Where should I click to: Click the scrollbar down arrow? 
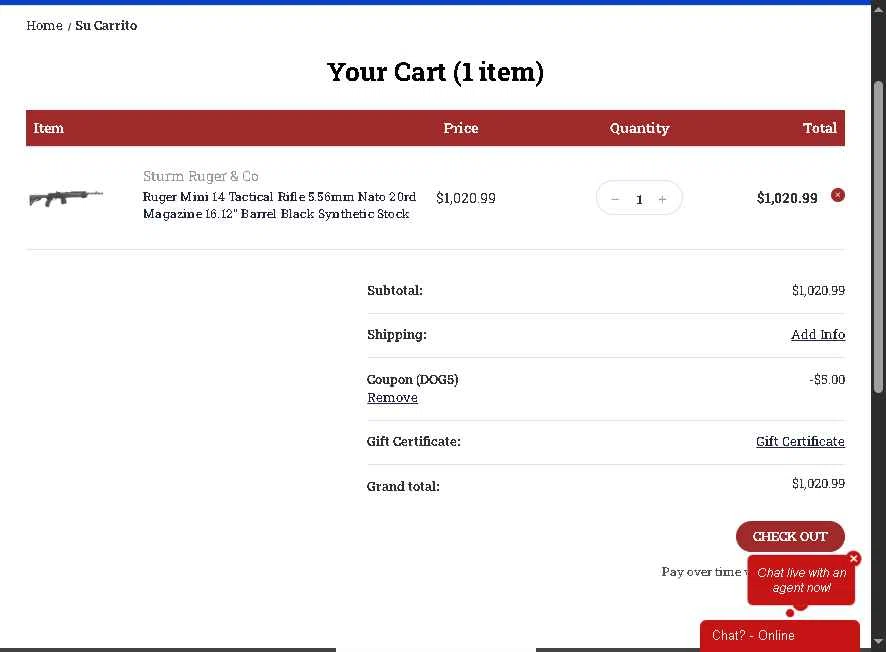click(878, 641)
